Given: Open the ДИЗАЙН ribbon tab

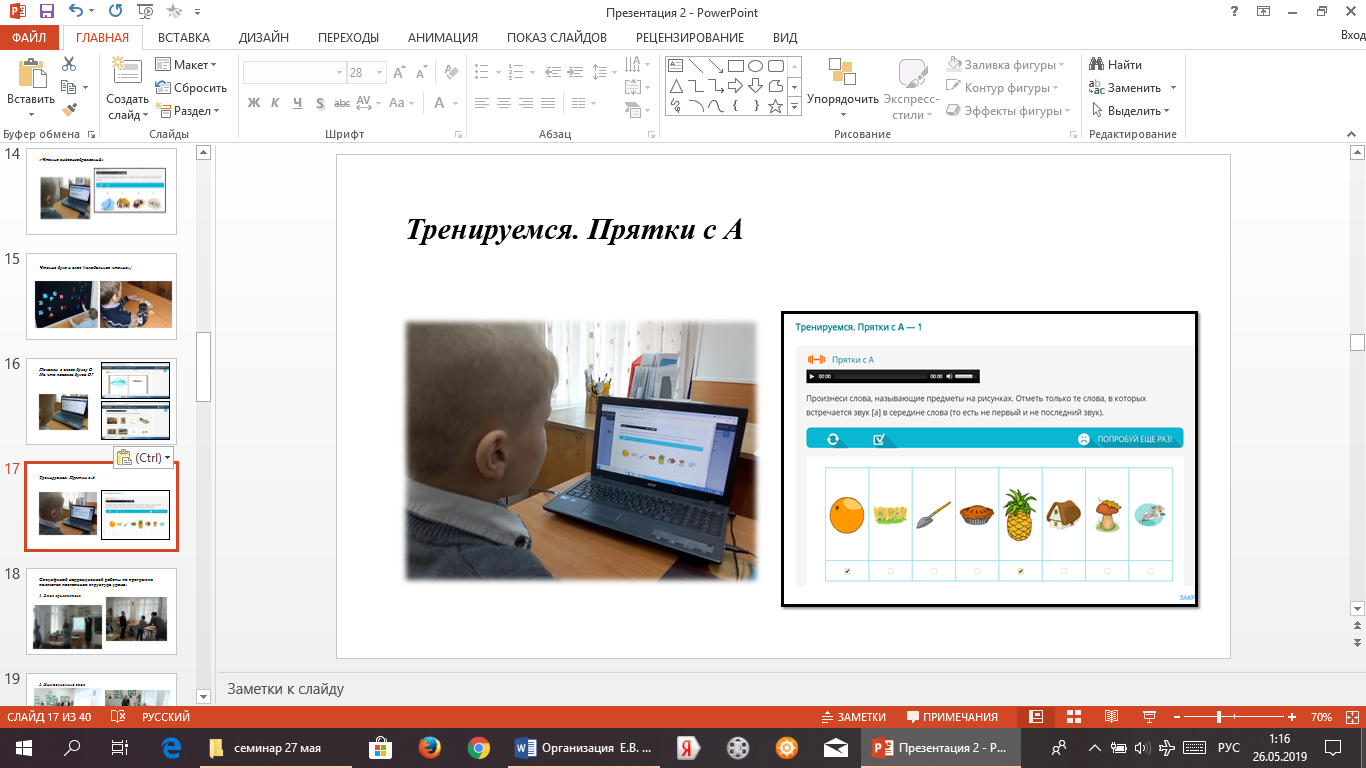Looking at the screenshot, I should point(264,38).
